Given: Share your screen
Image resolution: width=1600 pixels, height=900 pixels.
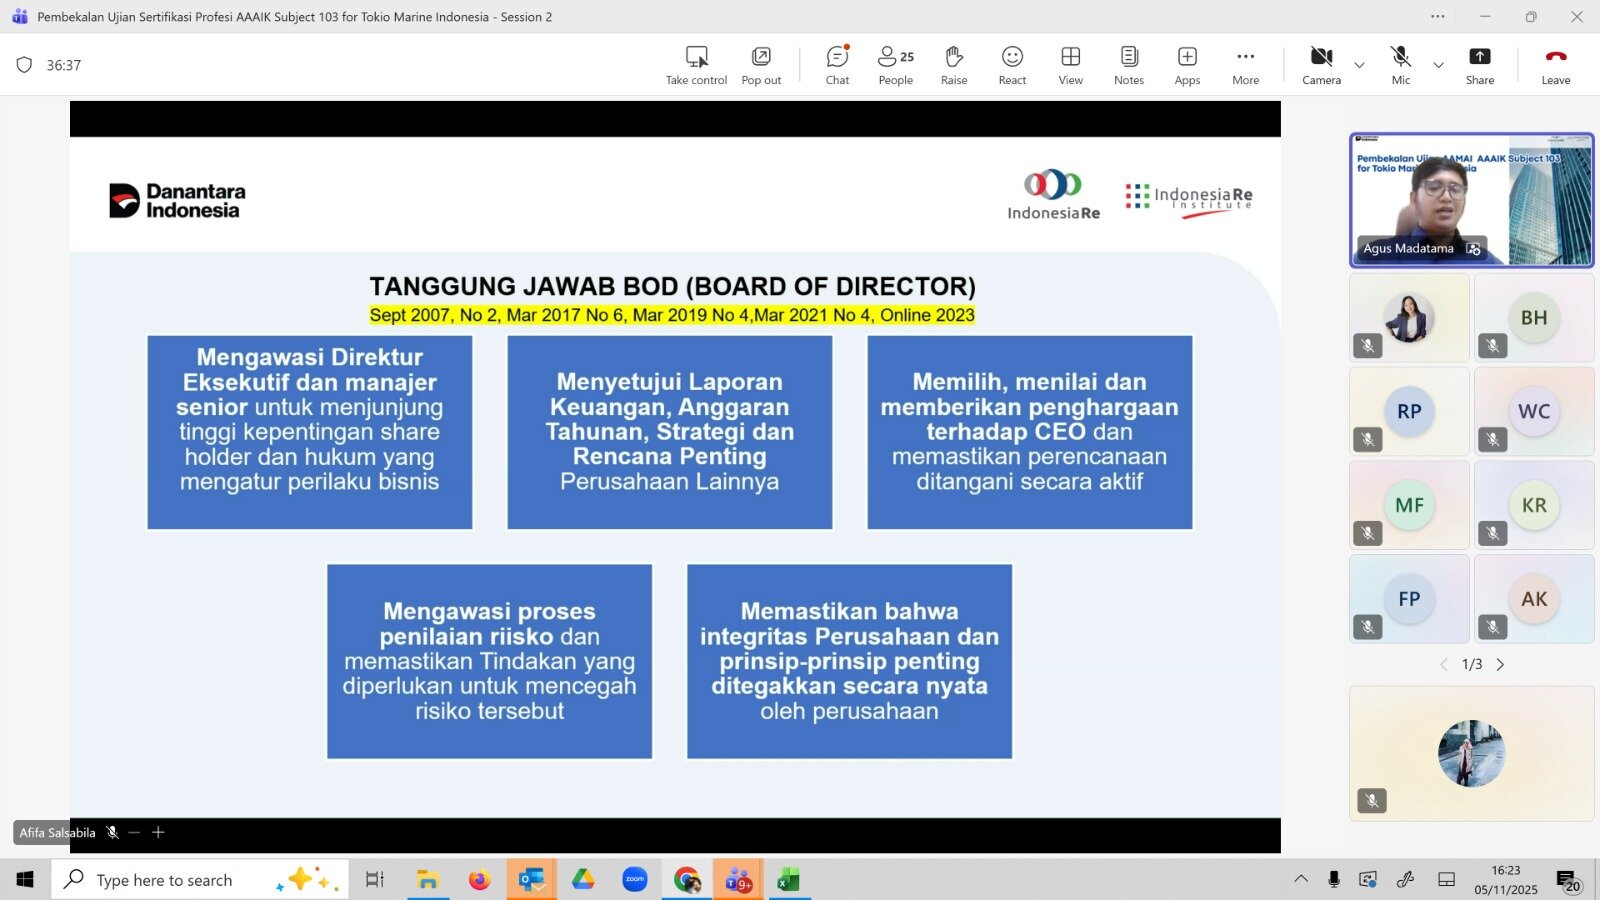Looking at the screenshot, I should point(1479,65).
